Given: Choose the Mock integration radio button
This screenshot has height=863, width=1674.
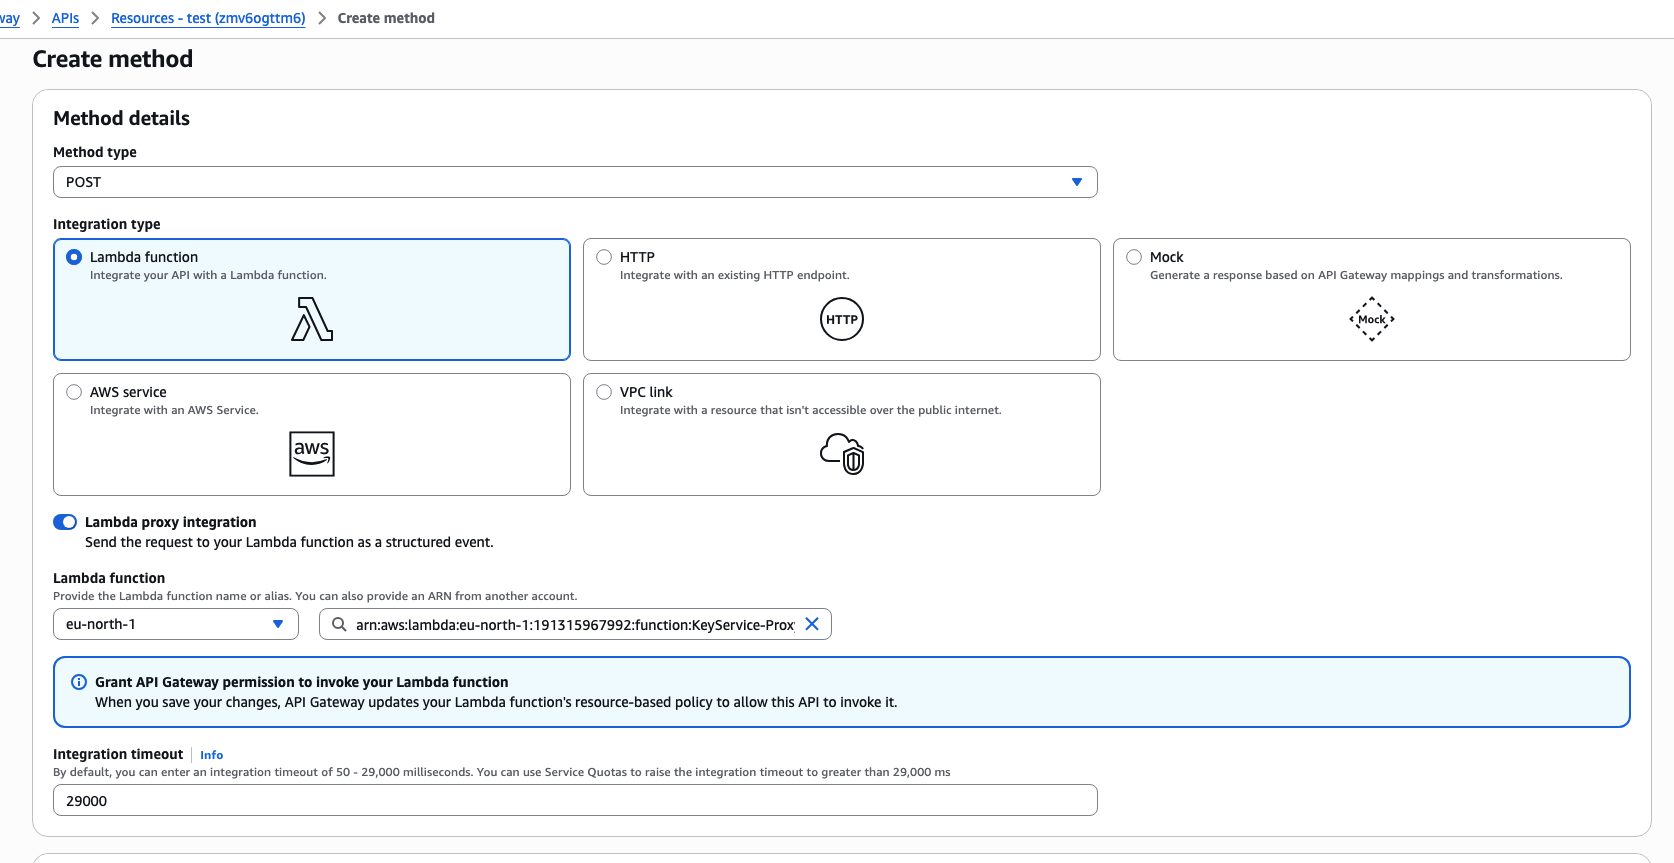Looking at the screenshot, I should click(1134, 257).
